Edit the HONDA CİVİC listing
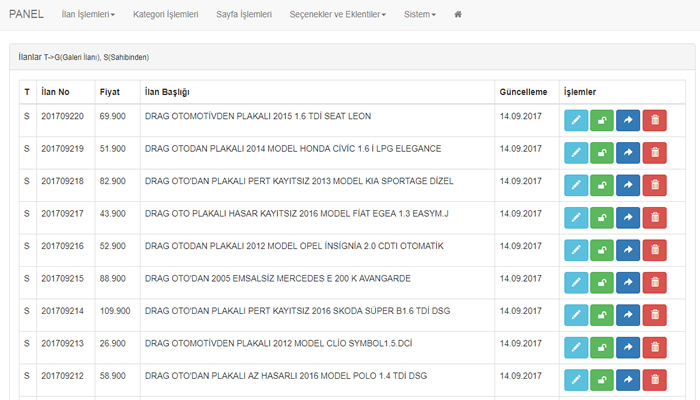Screen dimensions: 700x400 click(576, 153)
